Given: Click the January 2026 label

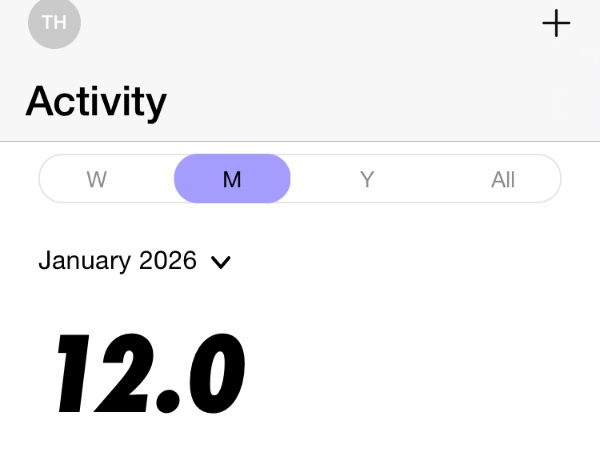Looking at the screenshot, I should (117, 261).
